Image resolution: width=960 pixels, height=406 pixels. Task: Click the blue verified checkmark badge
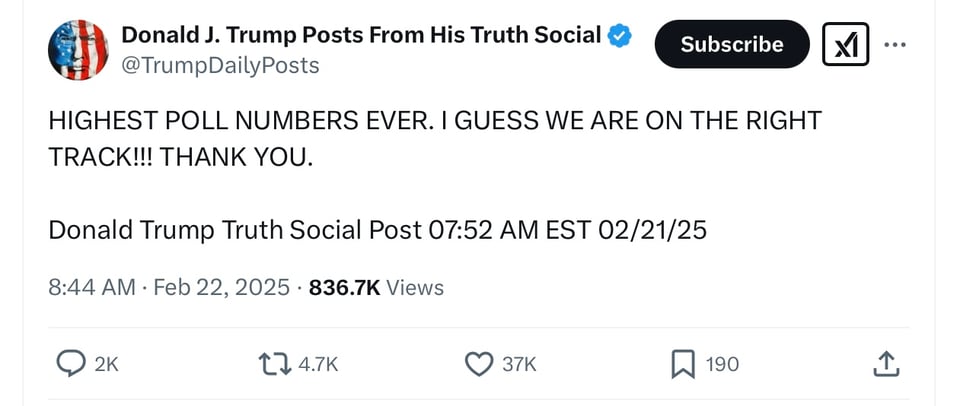pos(621,35)
